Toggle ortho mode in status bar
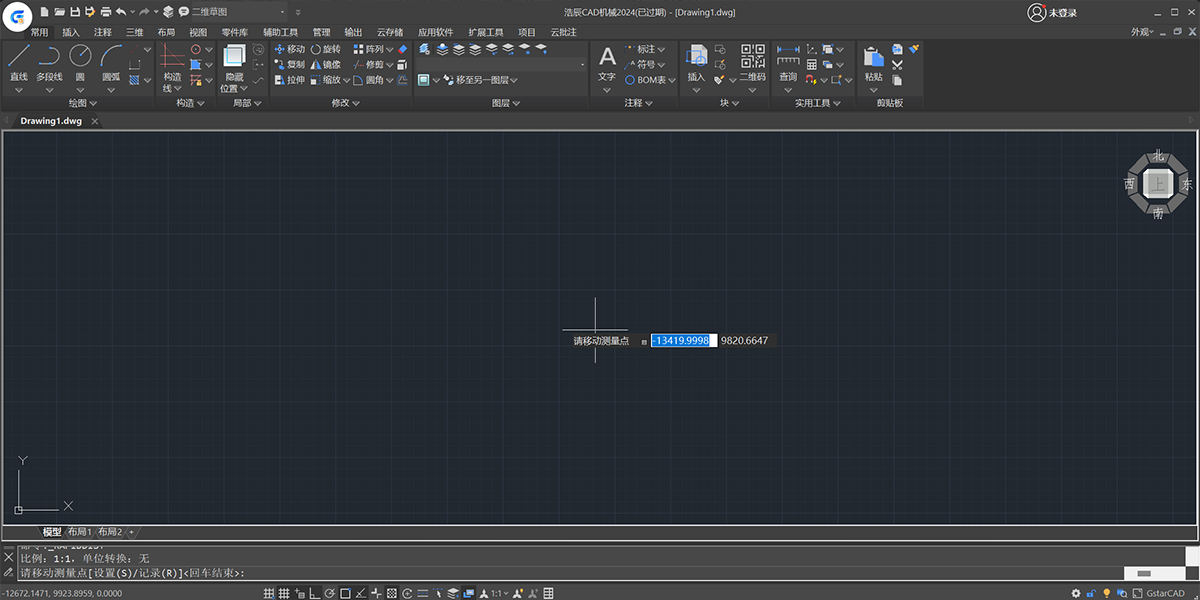1200x600 pixels. [315, 593]
